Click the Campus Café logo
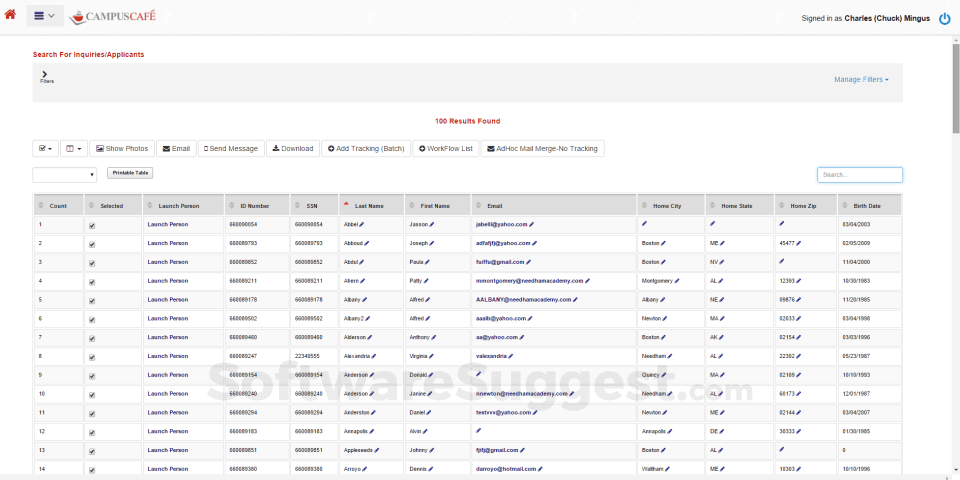The image size is (960, 480). pyautogui.click(x=112, y=16)
